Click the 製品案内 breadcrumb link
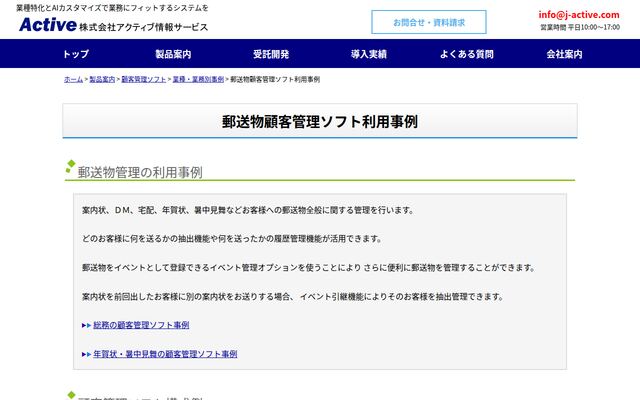Viewport: 640px width, 400px height. [x=102, y=79]
